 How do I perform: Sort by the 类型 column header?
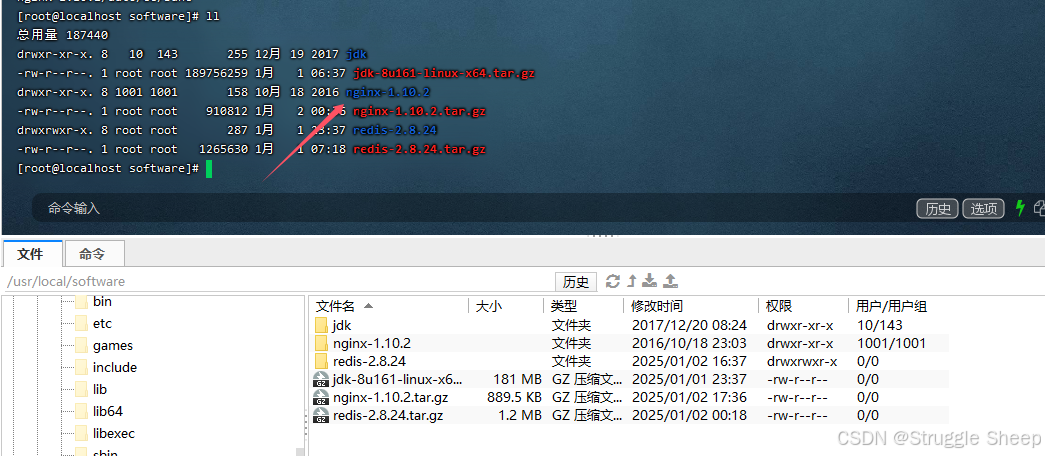(584, 306)
